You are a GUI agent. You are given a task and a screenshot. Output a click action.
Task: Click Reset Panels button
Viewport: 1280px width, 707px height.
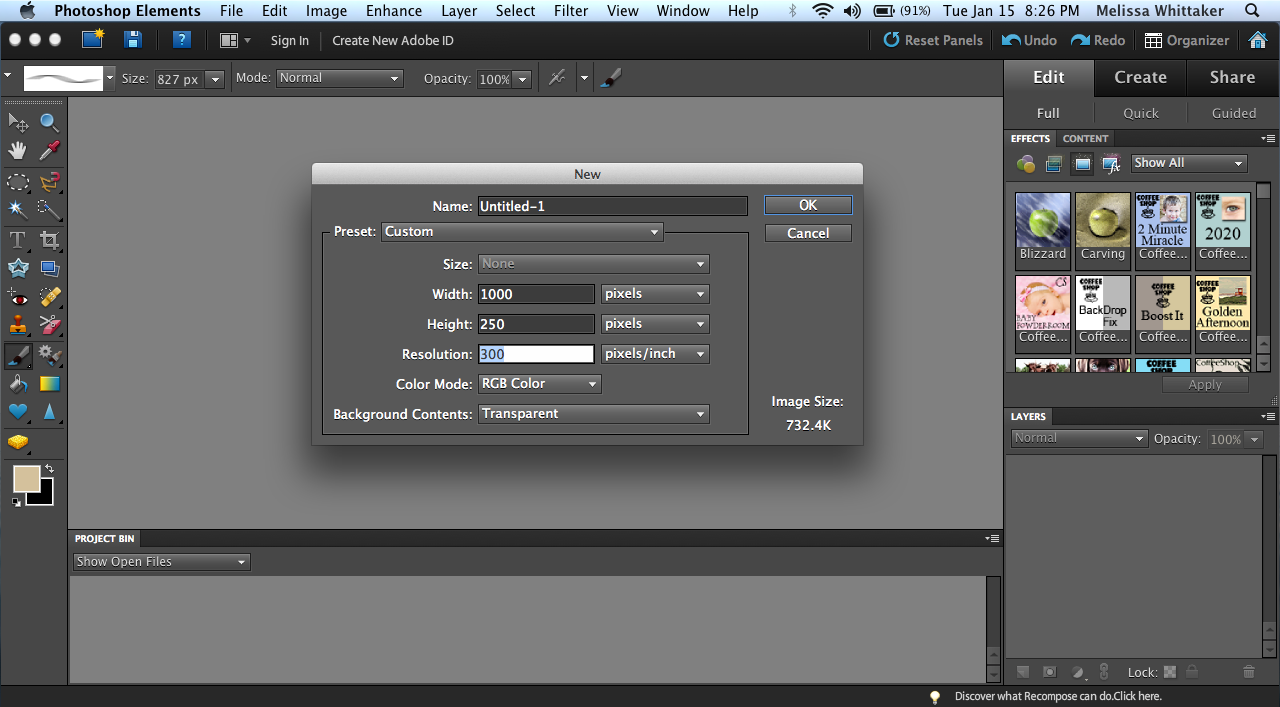coord(933,40)
